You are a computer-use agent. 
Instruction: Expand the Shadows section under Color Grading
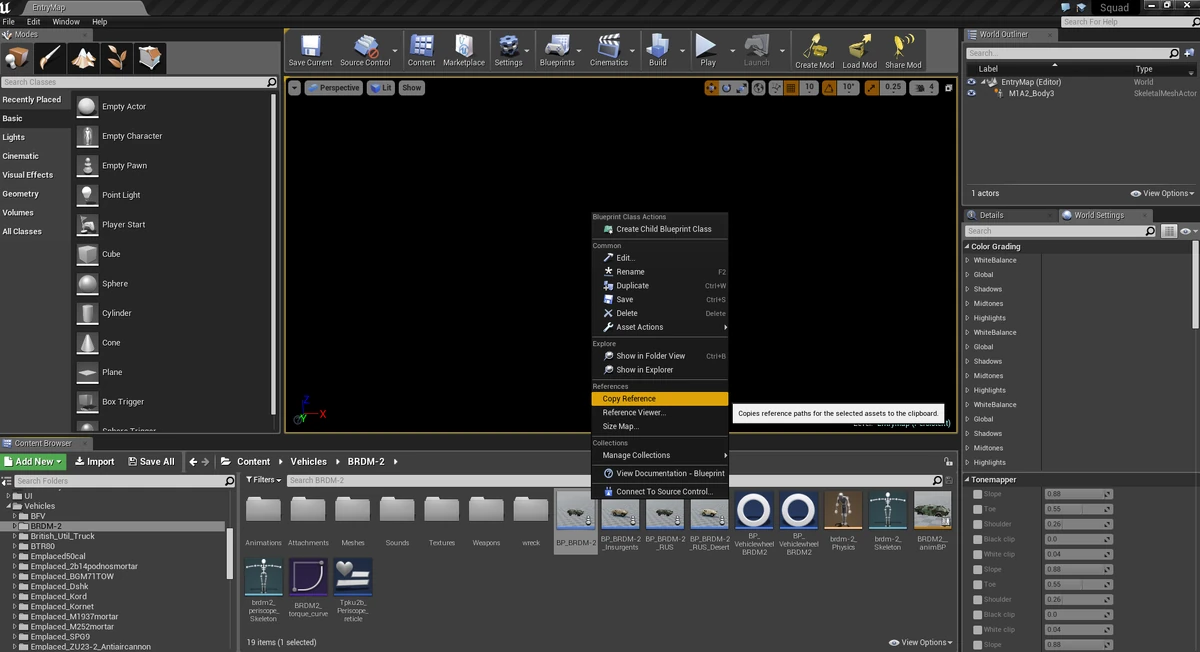(967, 289)
